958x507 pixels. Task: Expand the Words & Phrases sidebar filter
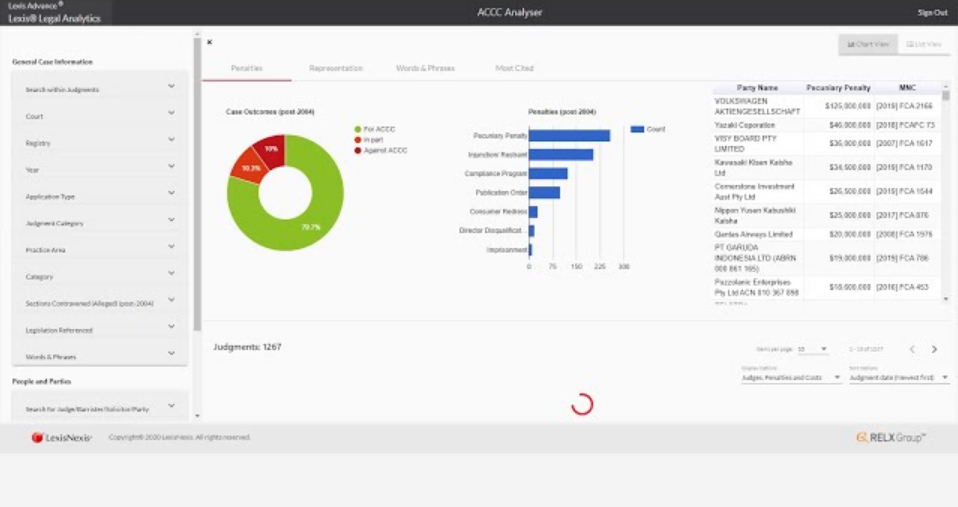point(100,357)
